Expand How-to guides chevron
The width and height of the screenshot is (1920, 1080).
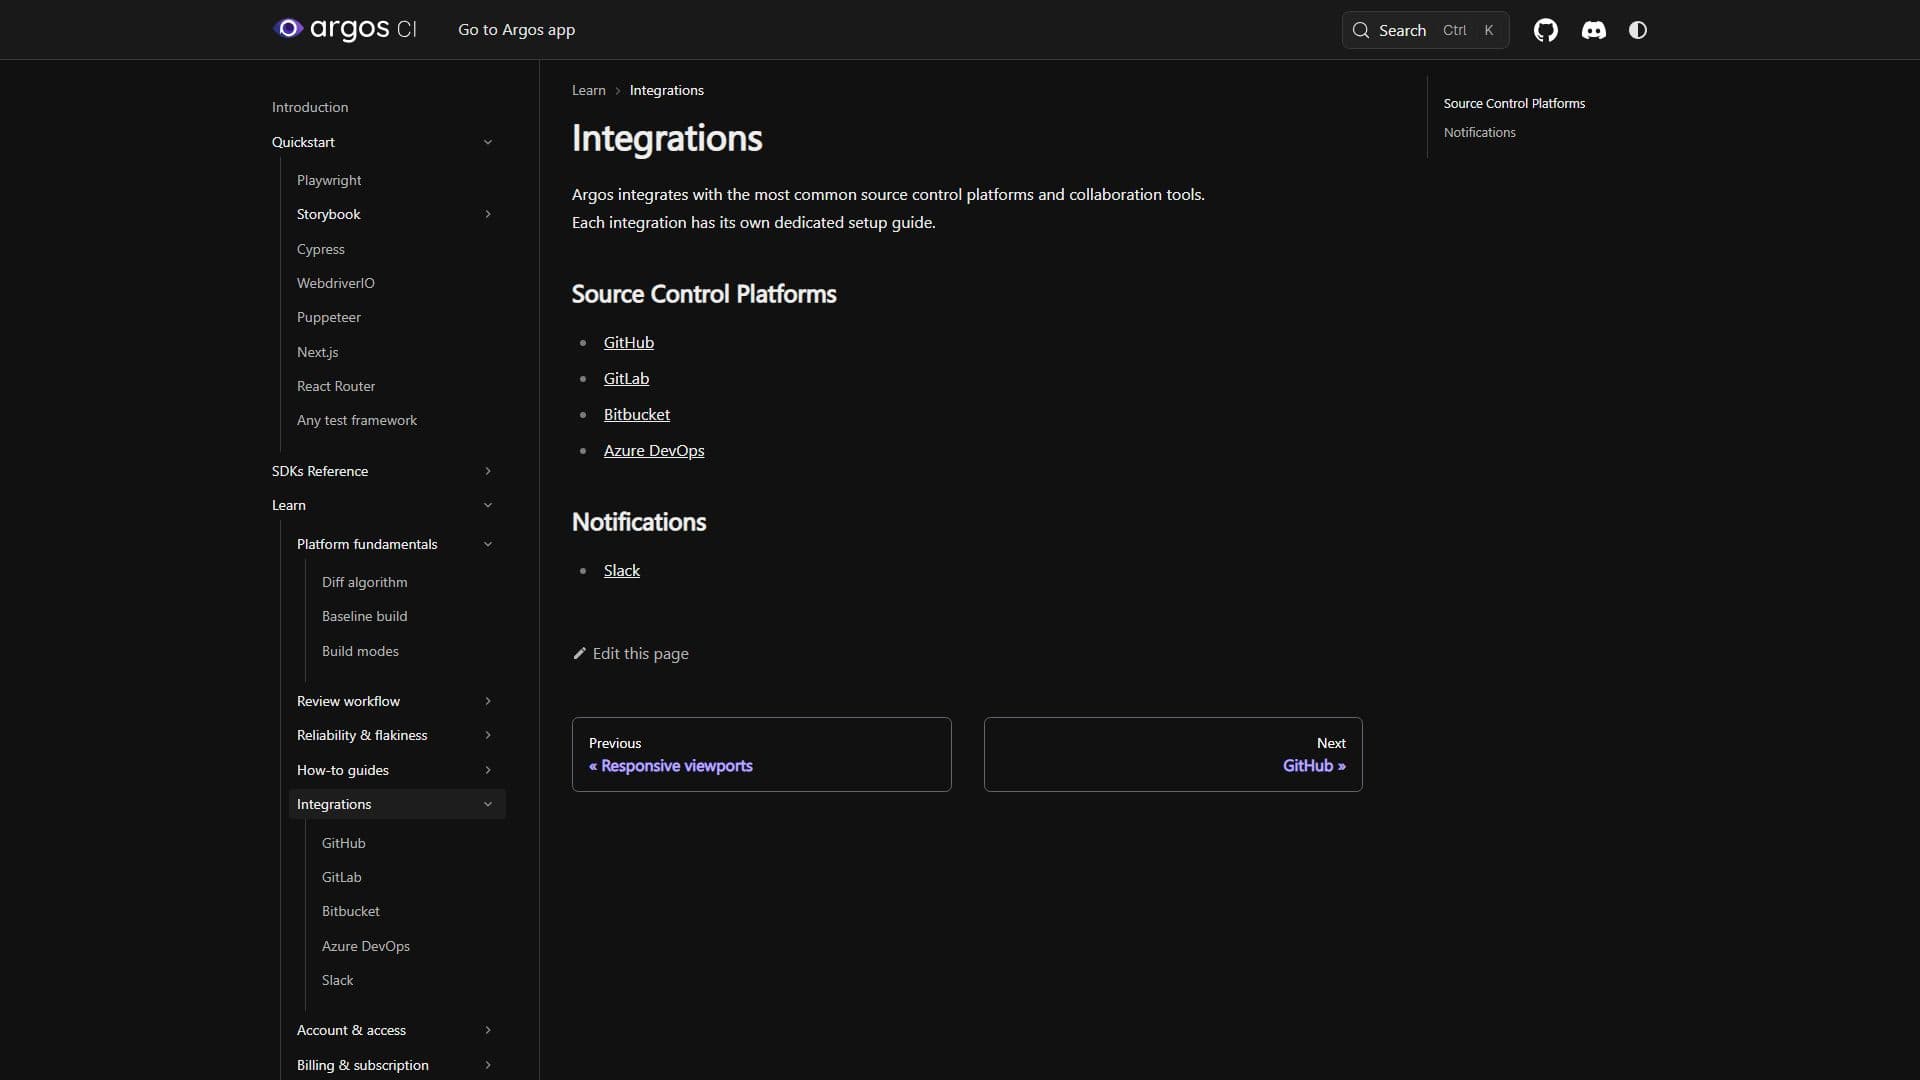(x=488, y=770)
